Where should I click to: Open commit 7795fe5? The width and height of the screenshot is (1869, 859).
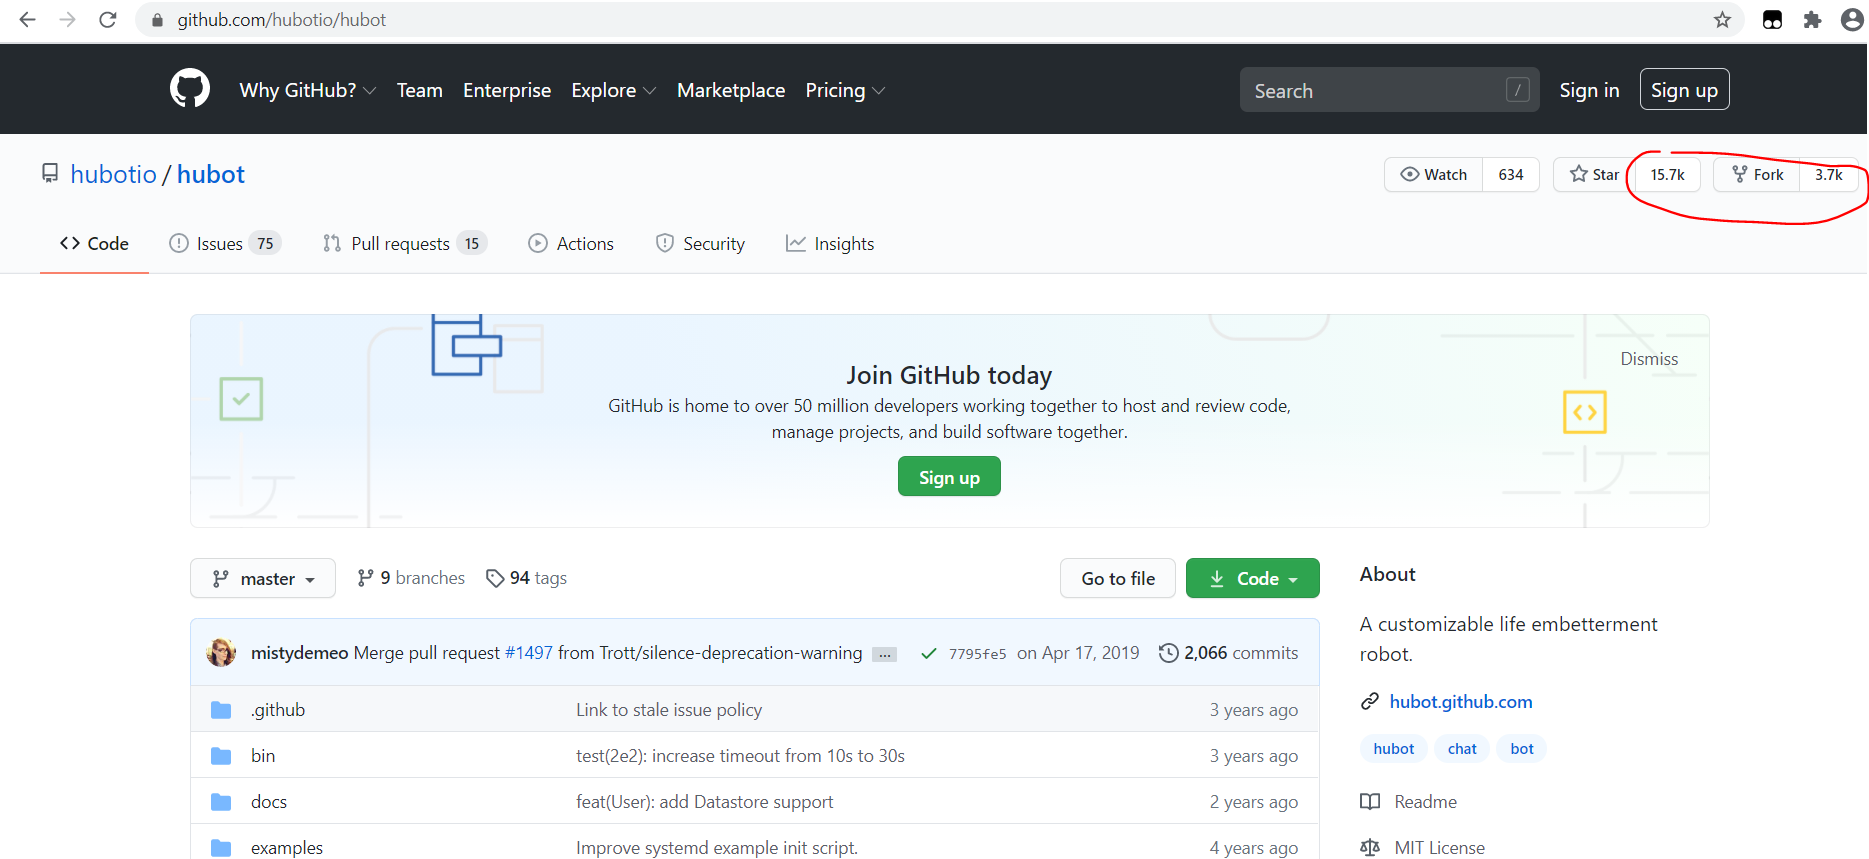977,654
